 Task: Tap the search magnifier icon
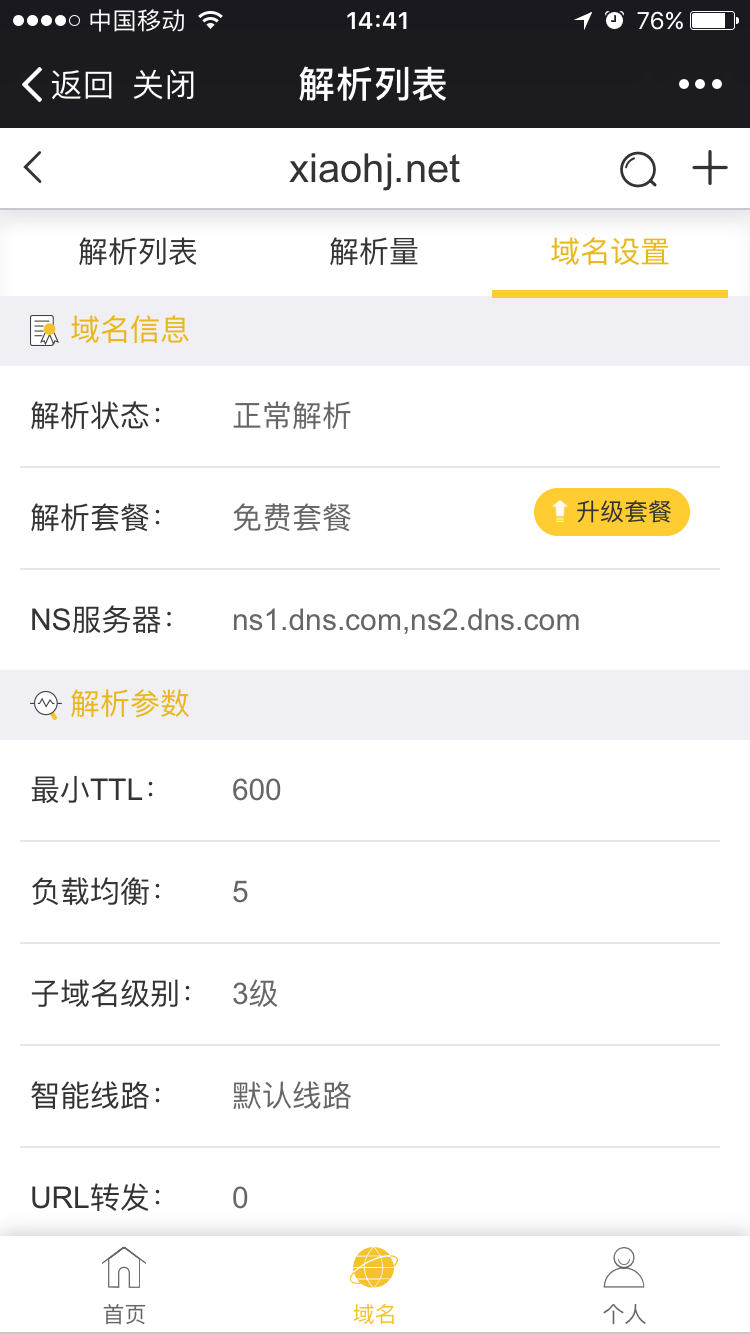[638, 170]
